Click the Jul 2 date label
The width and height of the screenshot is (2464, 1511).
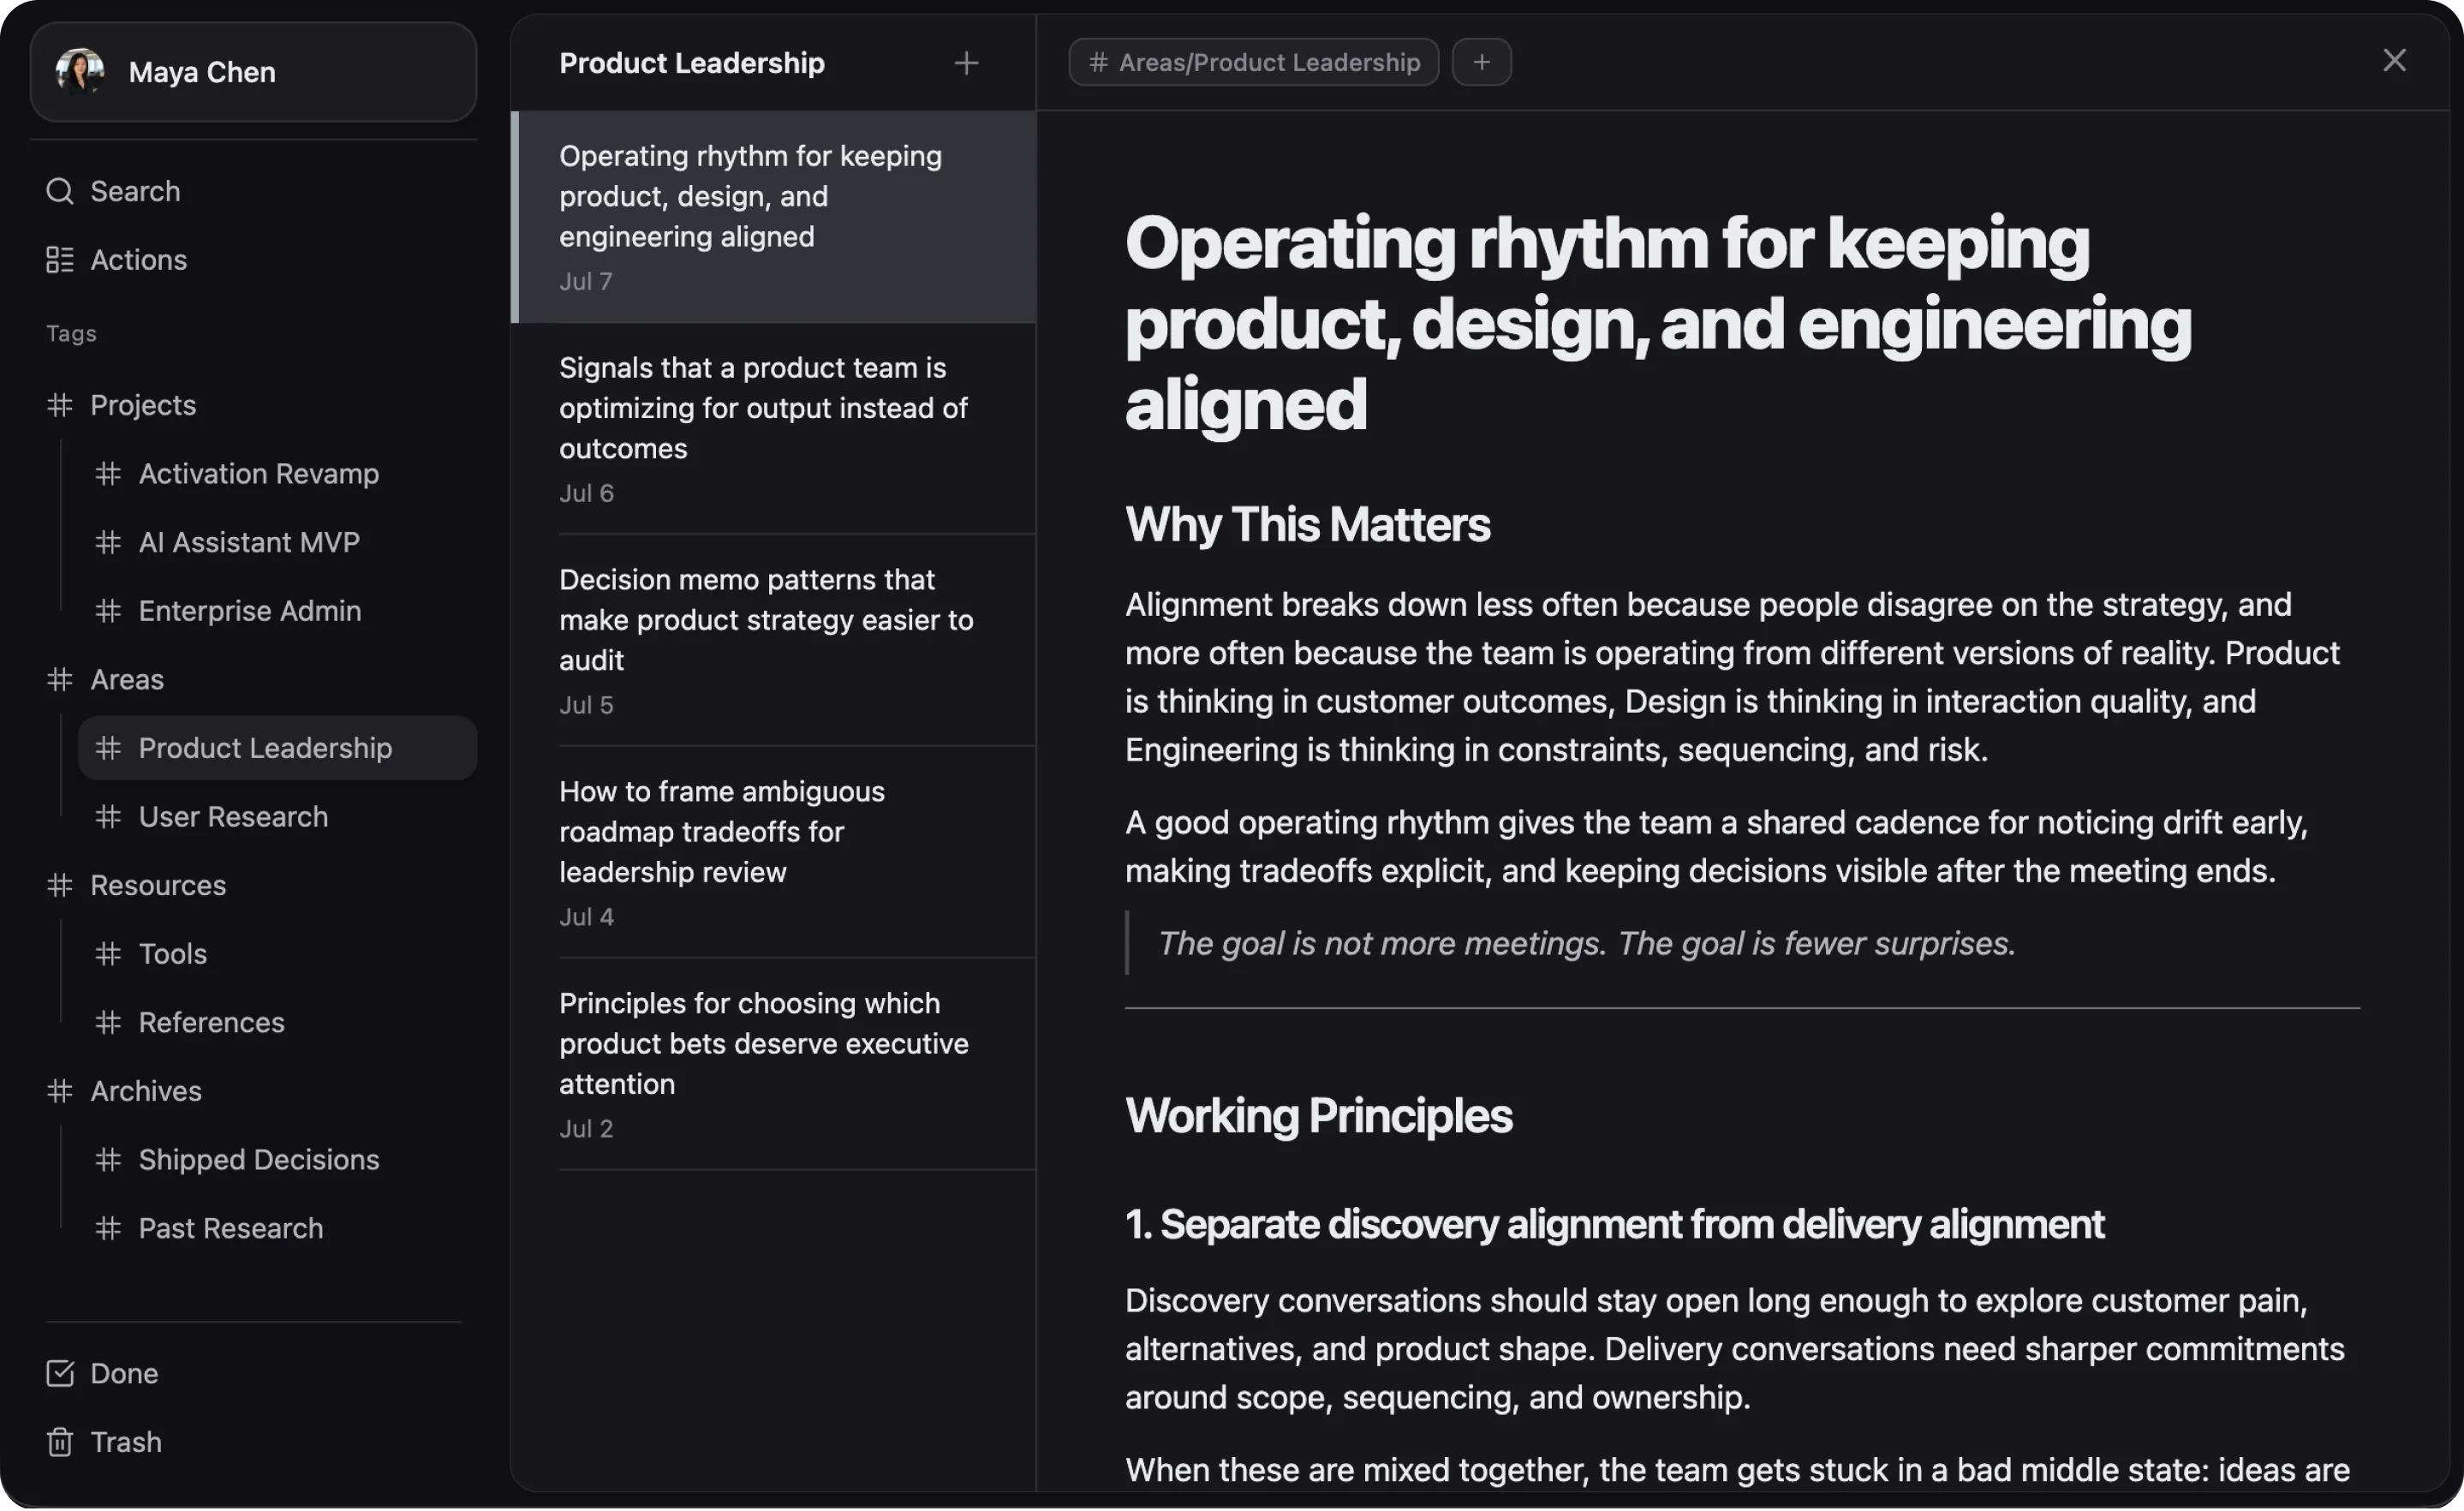[586, 1129]
